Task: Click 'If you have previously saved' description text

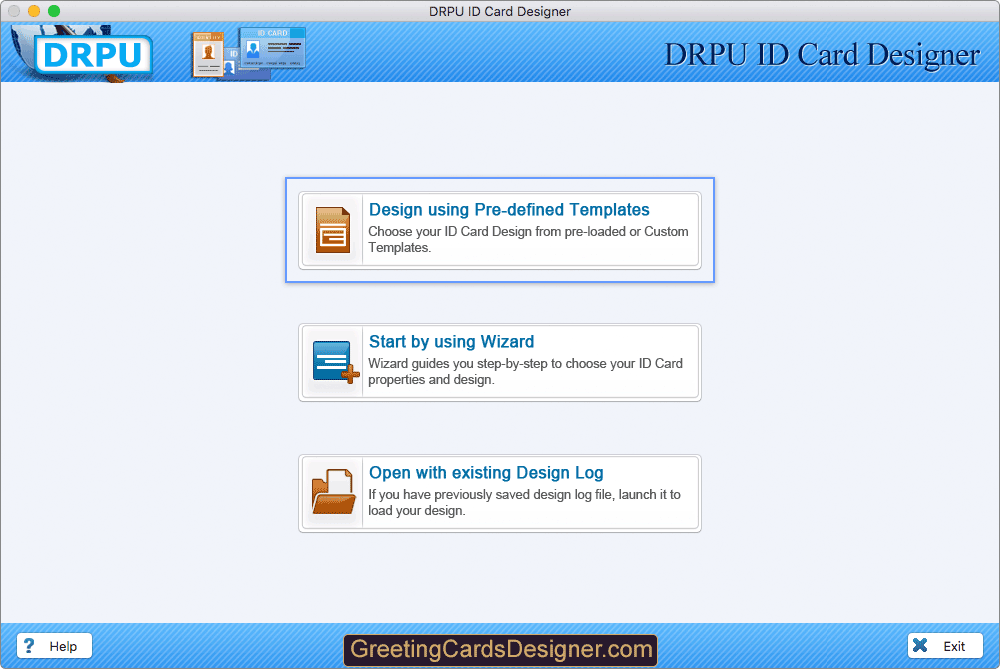Action: [524, 503]
